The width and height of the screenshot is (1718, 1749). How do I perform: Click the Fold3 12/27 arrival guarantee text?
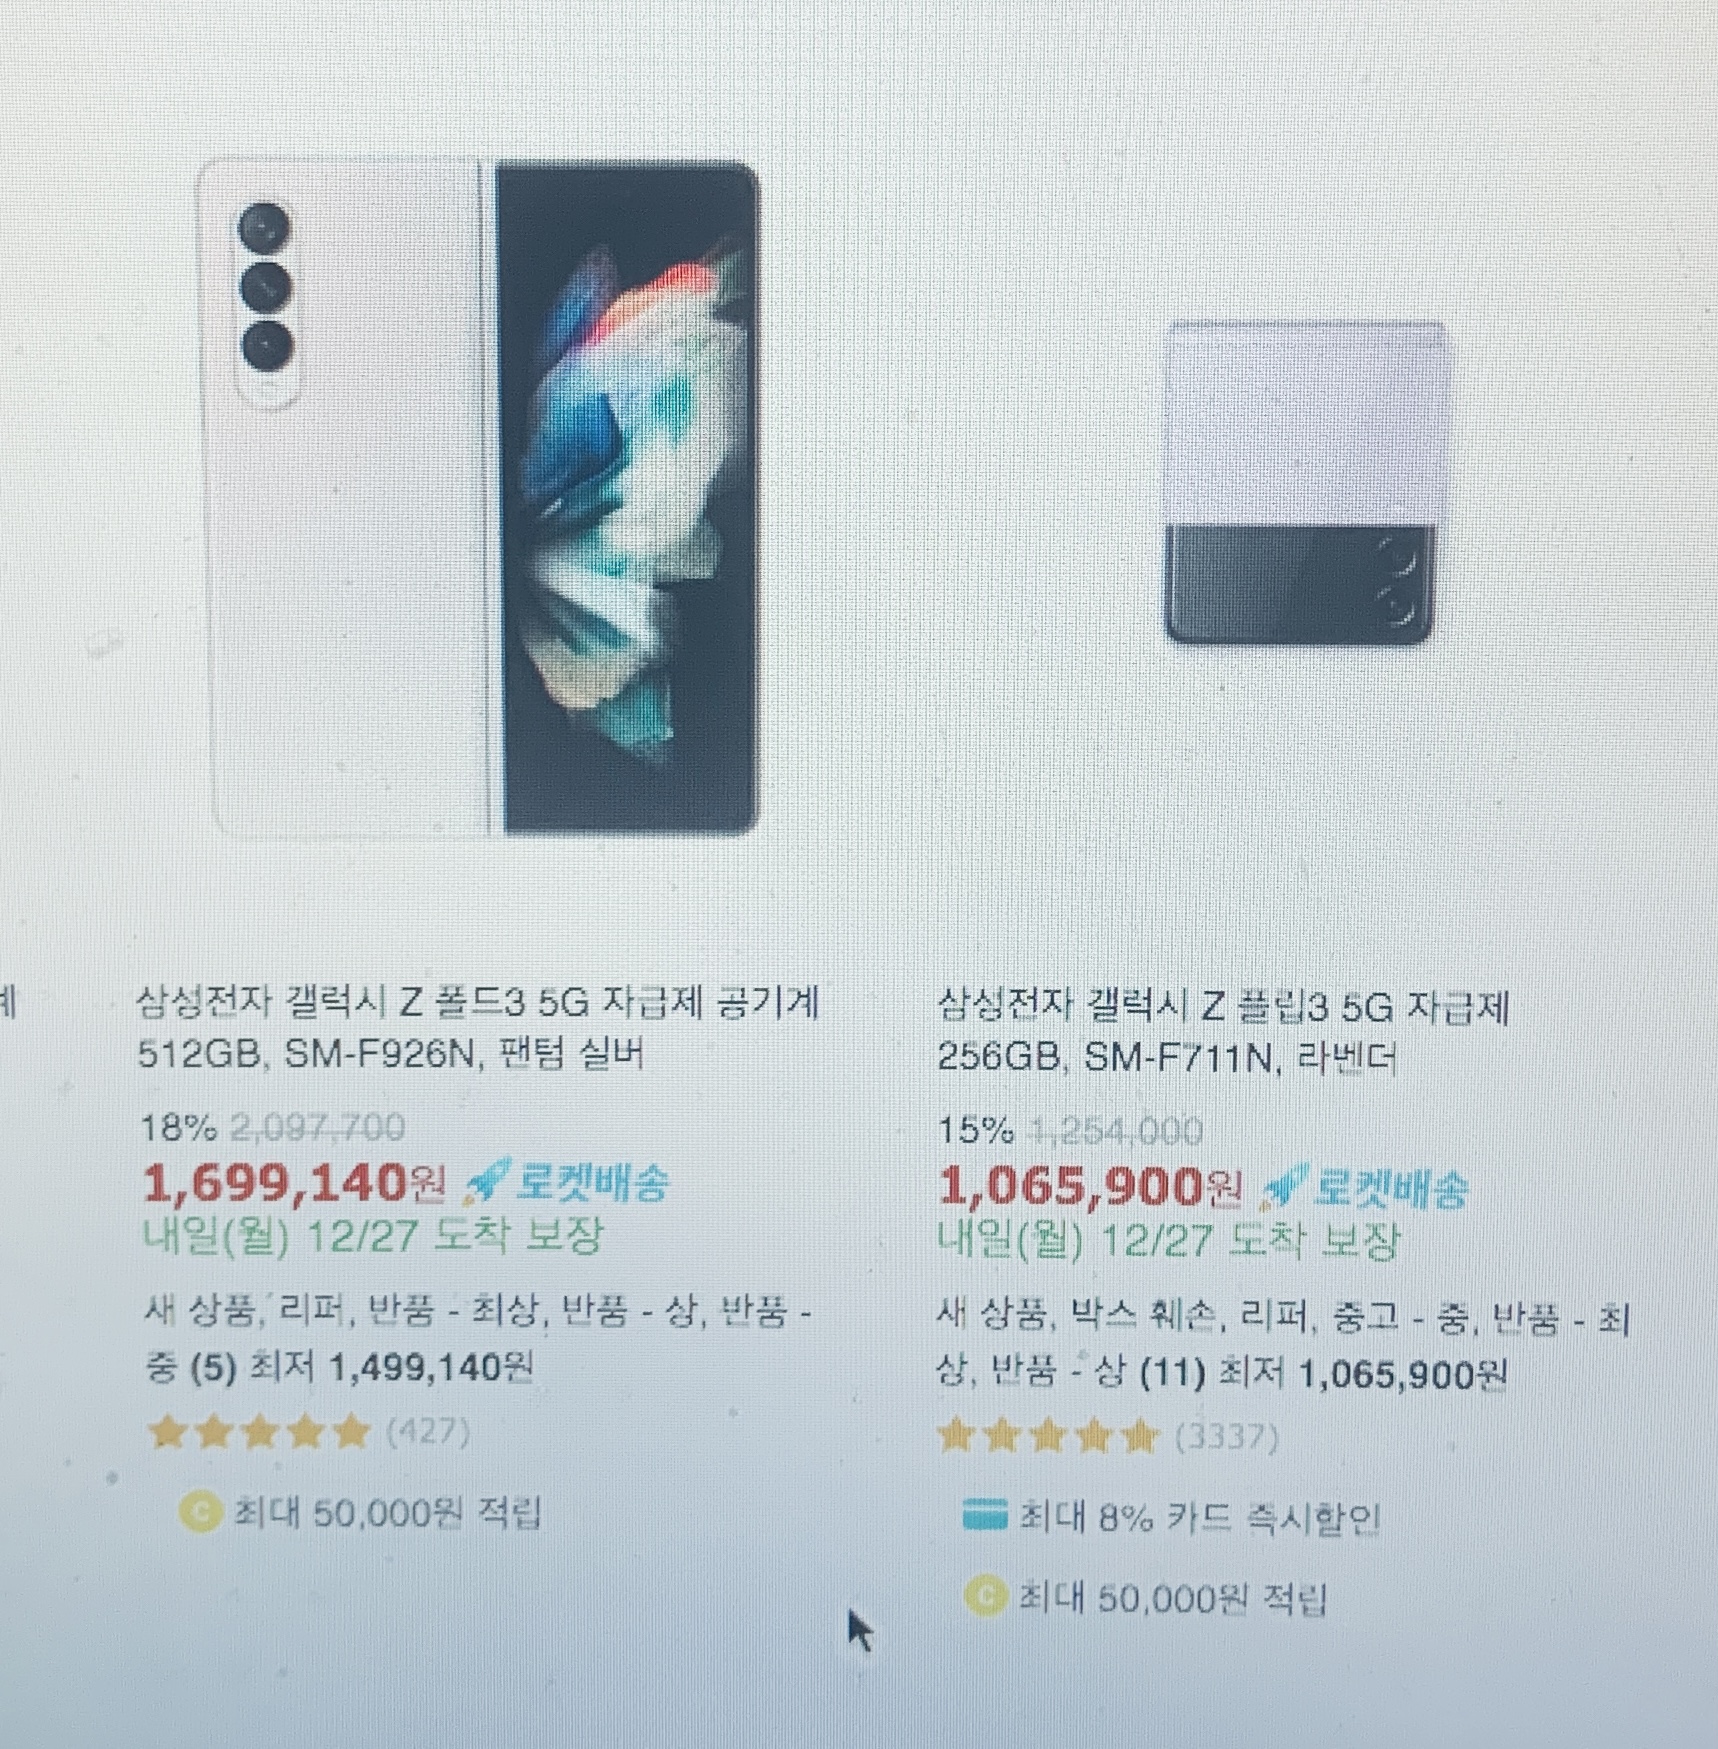(x=373, y=1236)
